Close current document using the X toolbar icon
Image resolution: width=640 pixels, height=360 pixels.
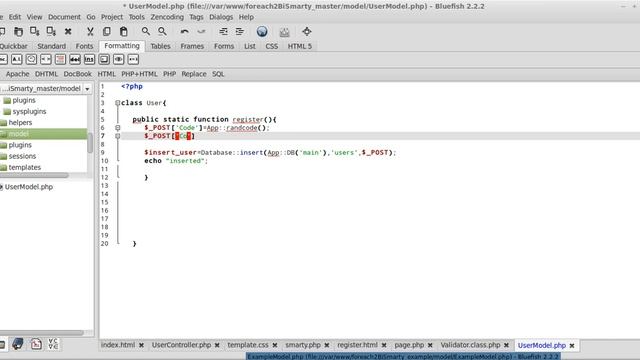coord(68,31)
